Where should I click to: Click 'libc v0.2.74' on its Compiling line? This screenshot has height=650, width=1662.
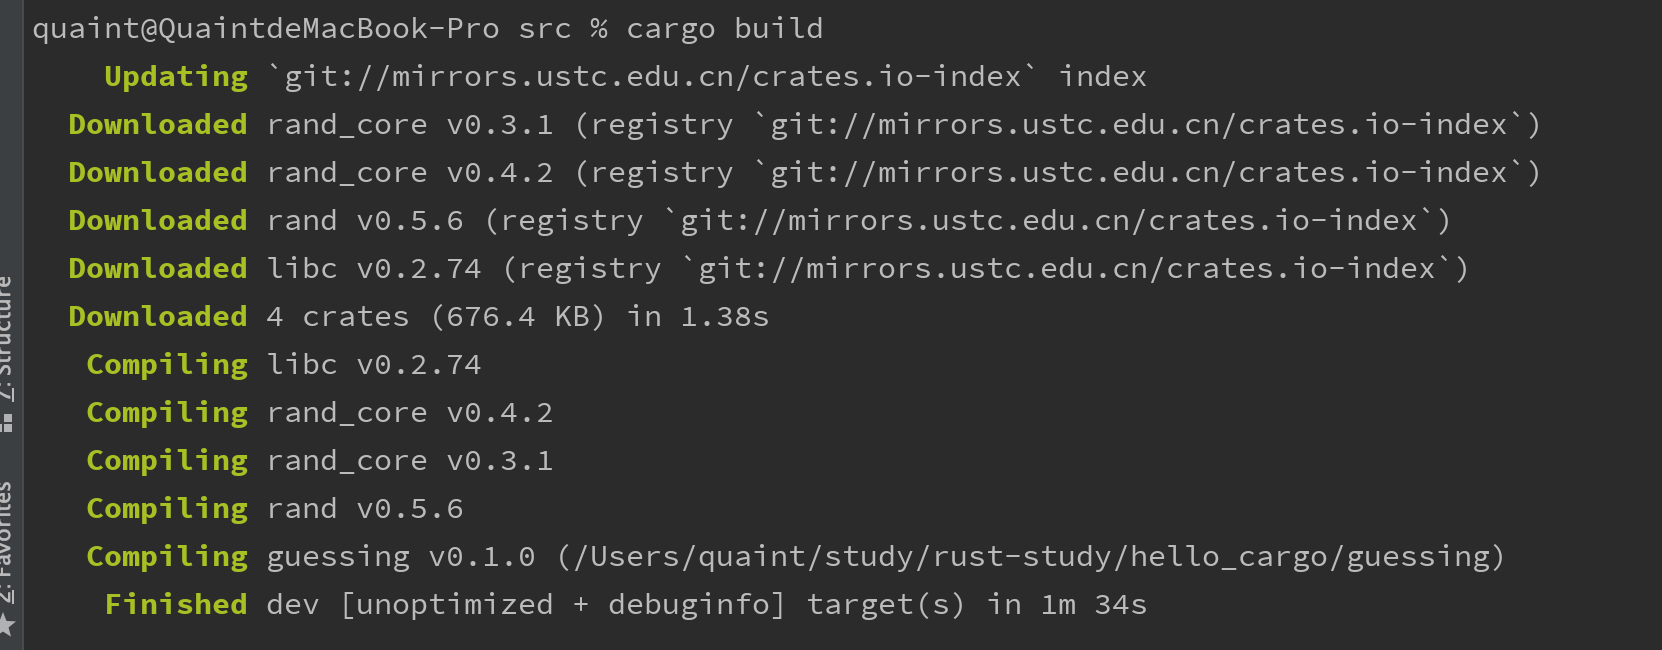click(374, 365)
